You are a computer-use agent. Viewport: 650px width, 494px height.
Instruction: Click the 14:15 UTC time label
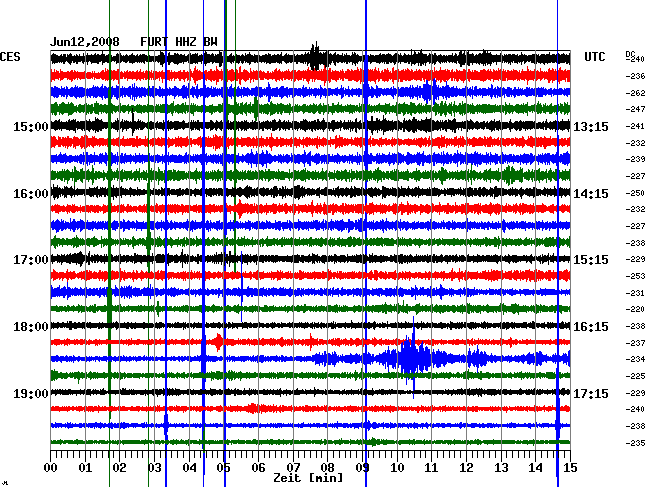point(591,194)
